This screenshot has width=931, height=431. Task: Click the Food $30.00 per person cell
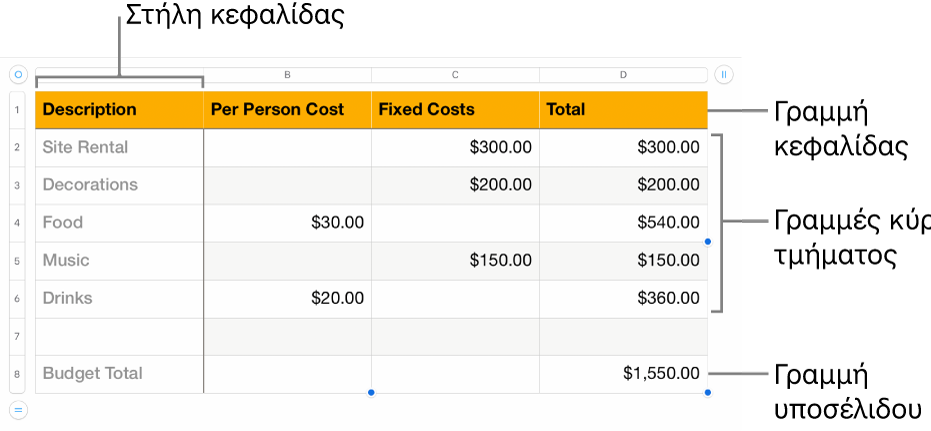[x=287, y=223]
